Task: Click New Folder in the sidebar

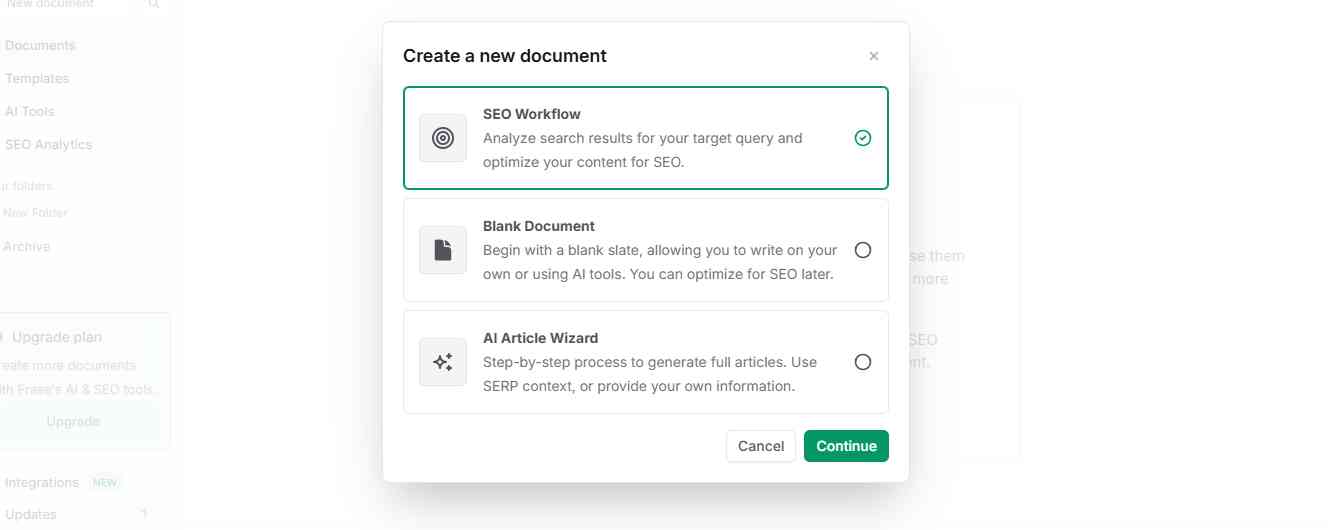Action: [x=35, y=213]
